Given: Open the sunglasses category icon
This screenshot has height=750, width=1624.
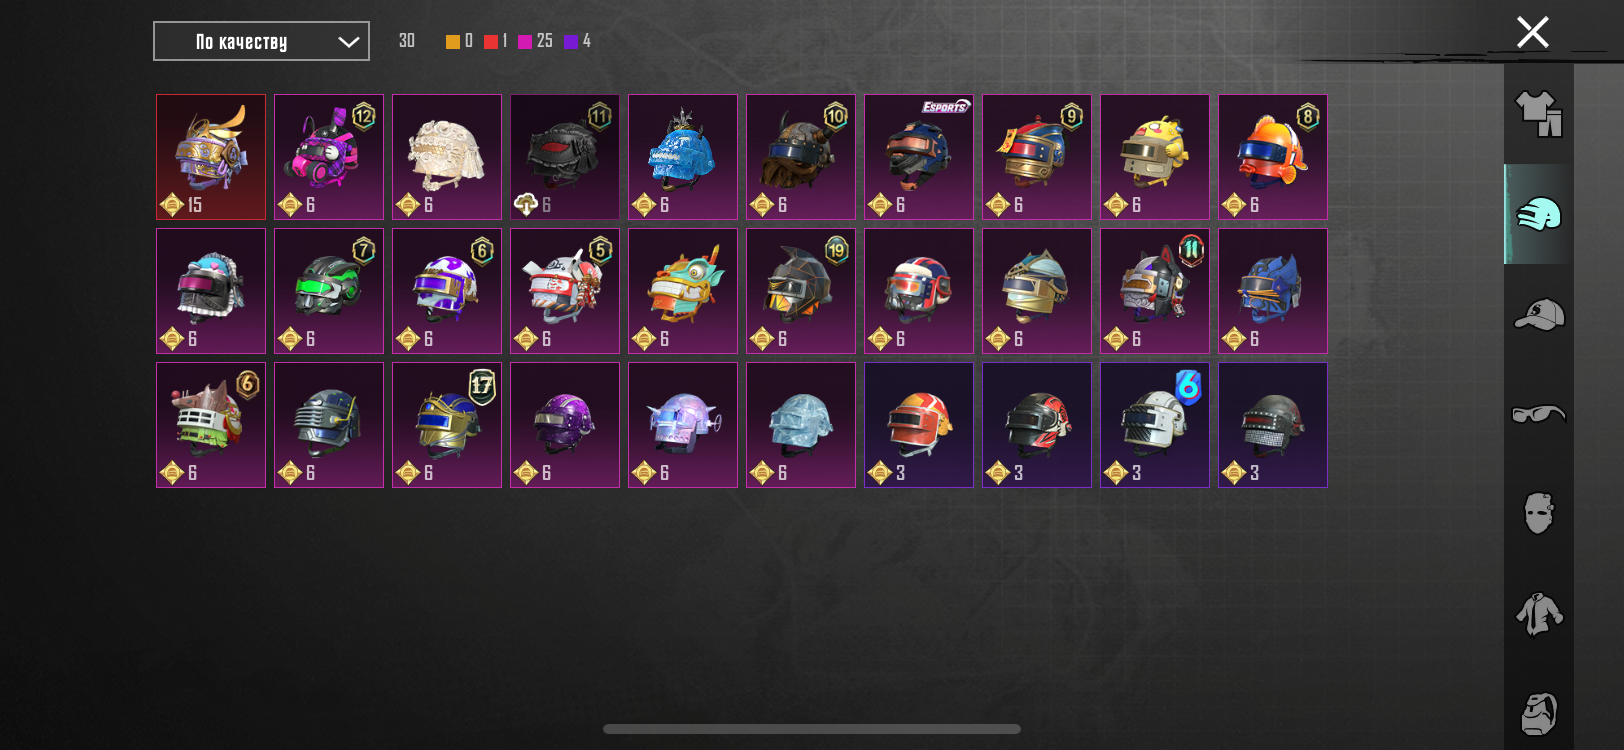Looking at the screenshot, I should tap(1538, 413).
